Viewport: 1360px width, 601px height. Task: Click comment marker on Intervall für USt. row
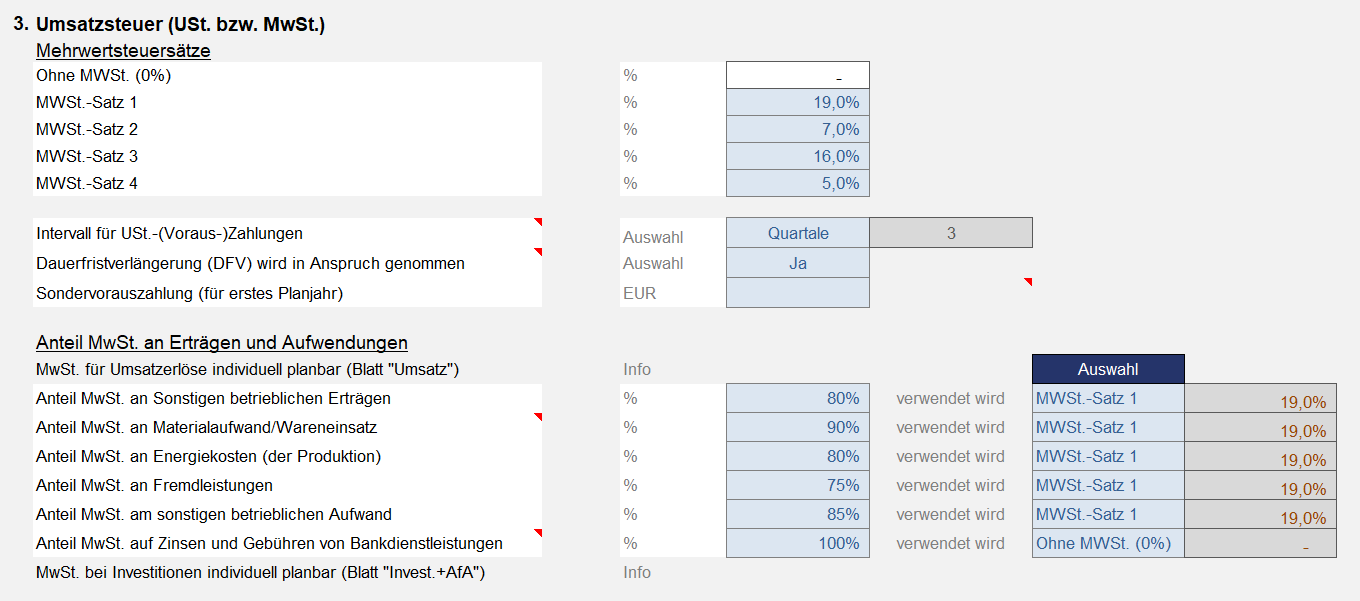coord(537,222)
